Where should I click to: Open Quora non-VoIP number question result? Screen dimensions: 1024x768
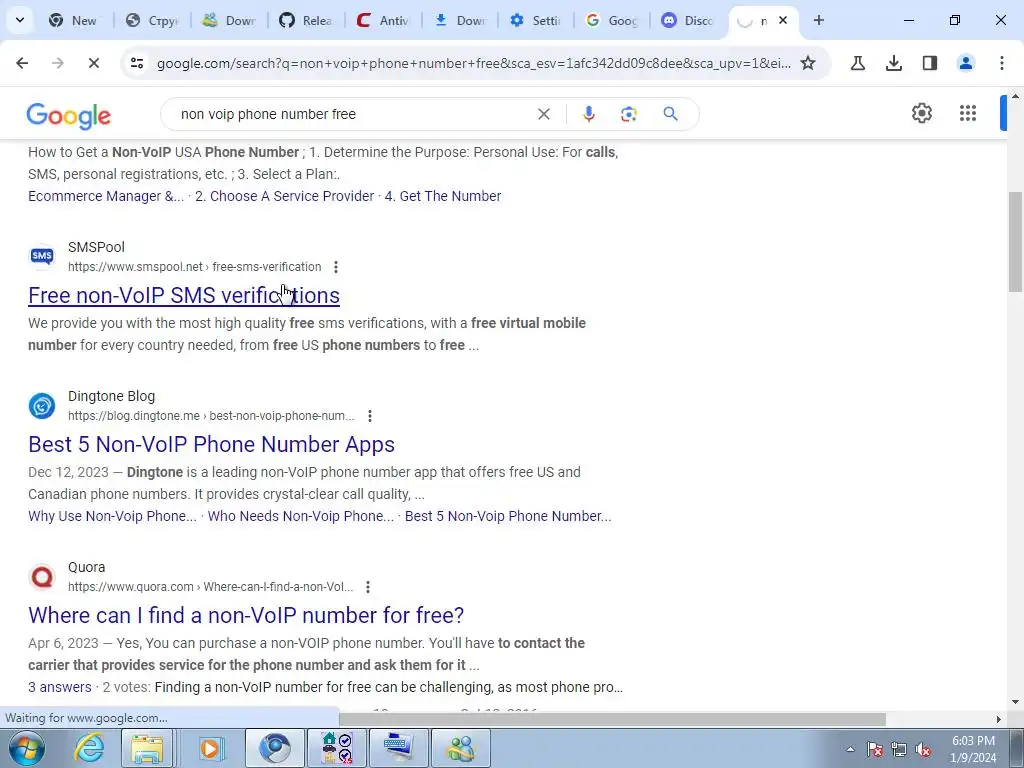coord(246,615)
